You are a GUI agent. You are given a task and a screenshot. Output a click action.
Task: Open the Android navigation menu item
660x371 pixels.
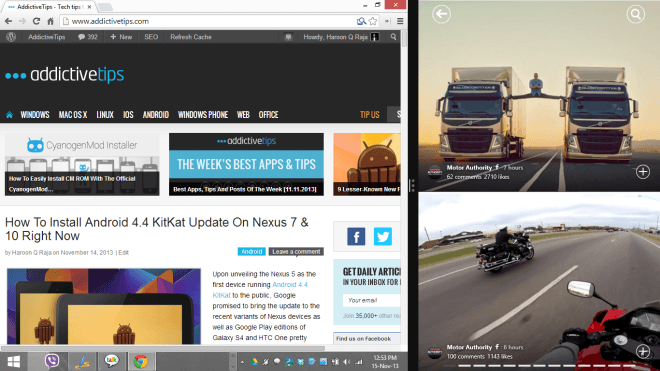[156, 115]
